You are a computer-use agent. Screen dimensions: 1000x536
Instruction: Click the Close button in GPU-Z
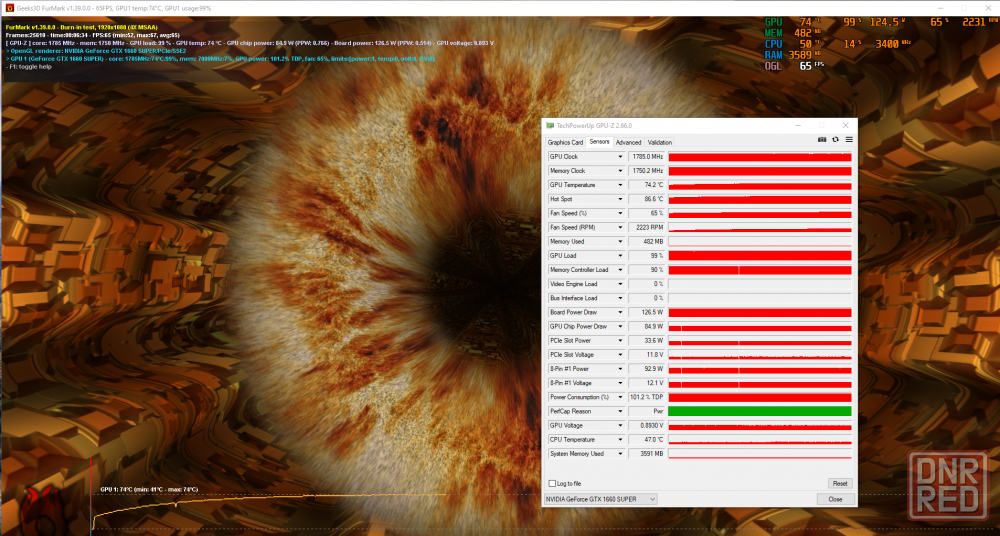(x=835, y=499)
